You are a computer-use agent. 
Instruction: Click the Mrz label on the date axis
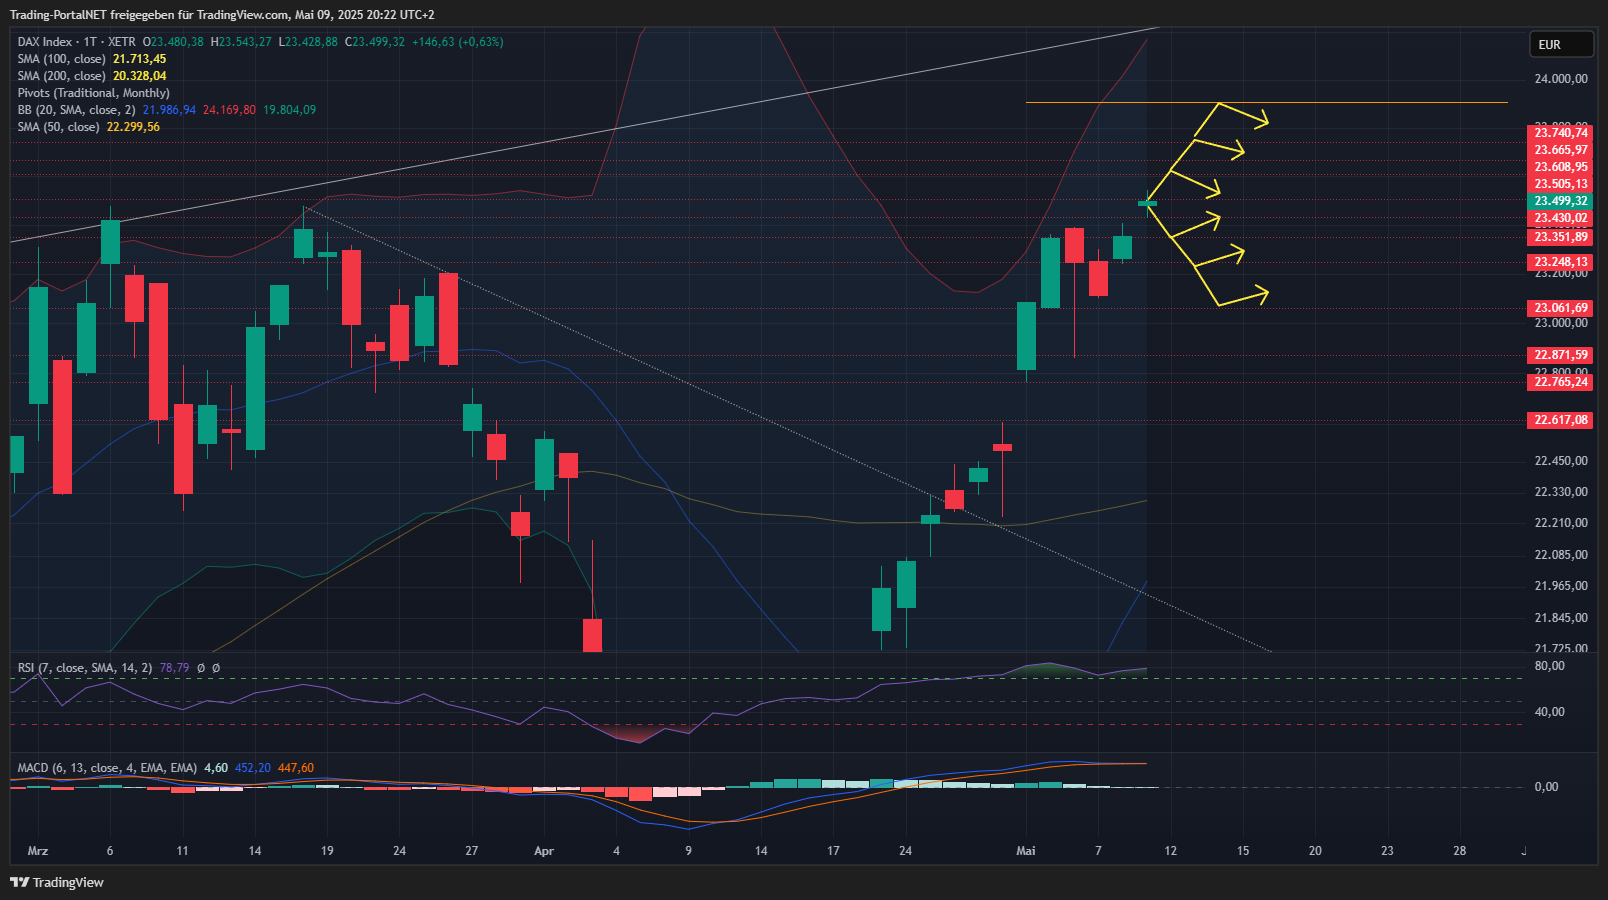38,851
